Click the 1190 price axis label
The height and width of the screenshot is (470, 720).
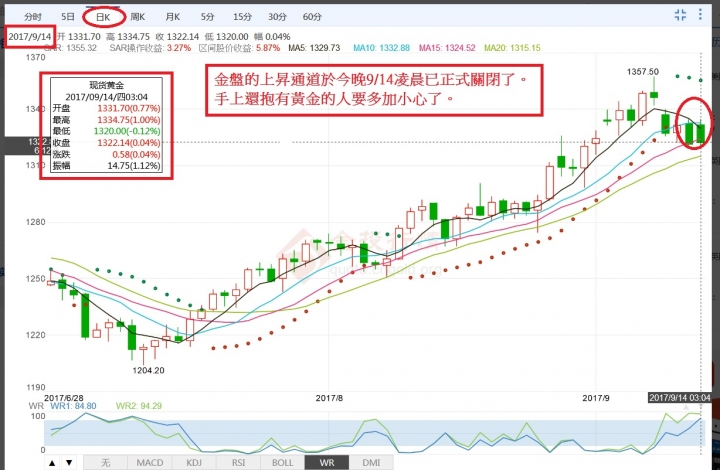click(x=36, y=387)
